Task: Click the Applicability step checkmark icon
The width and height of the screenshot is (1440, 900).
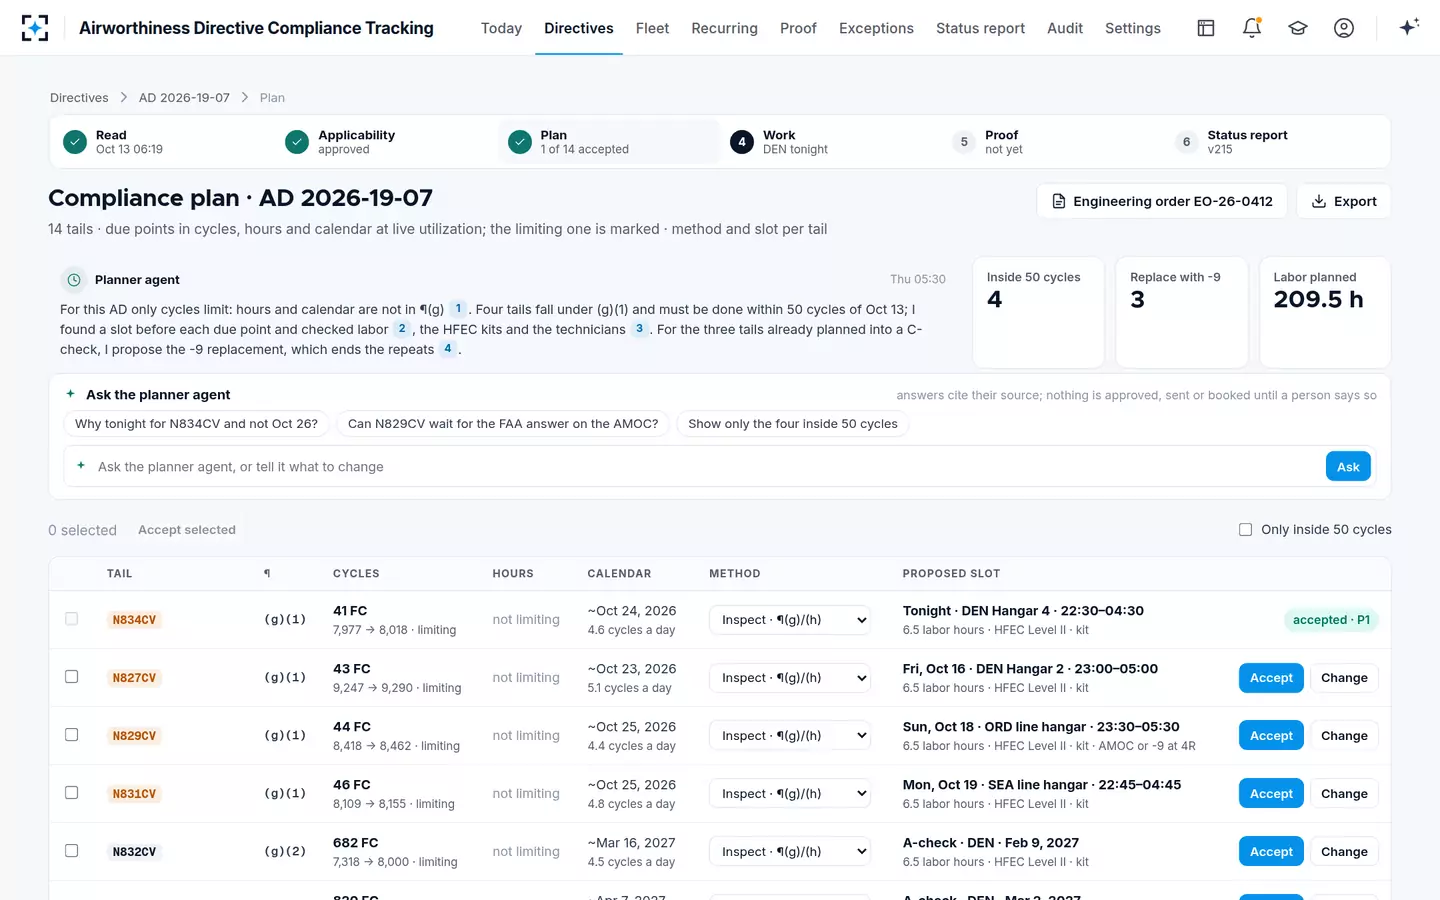Action: coord(297,142)
